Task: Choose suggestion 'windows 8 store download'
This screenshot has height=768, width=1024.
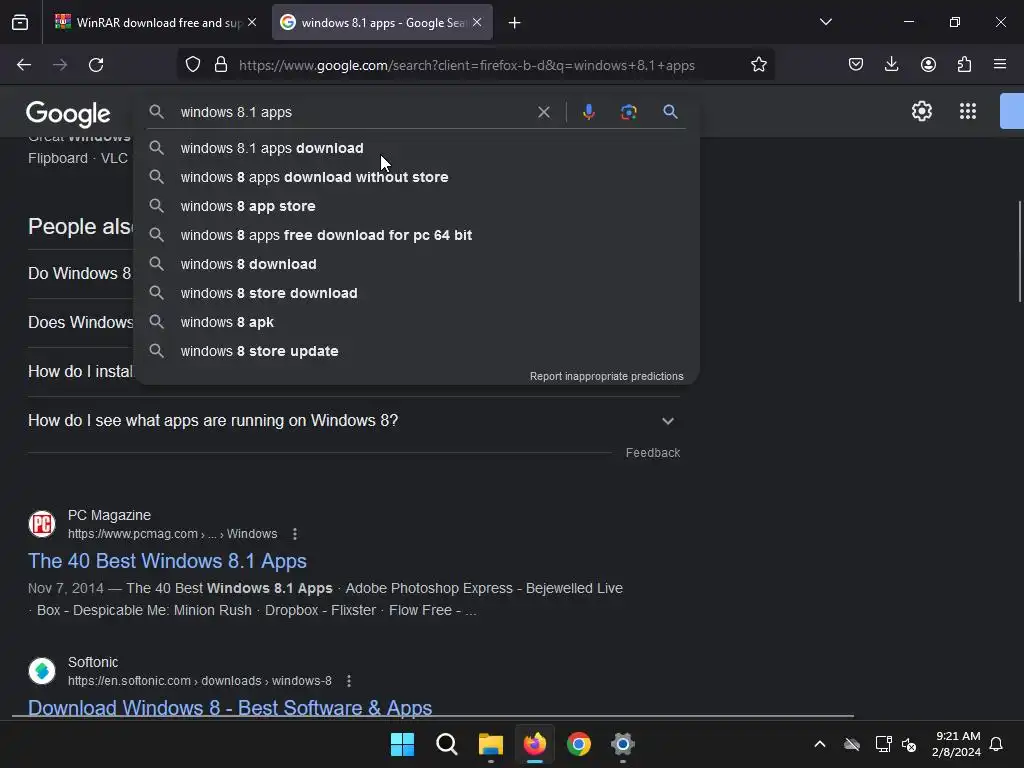Action: 416,293
